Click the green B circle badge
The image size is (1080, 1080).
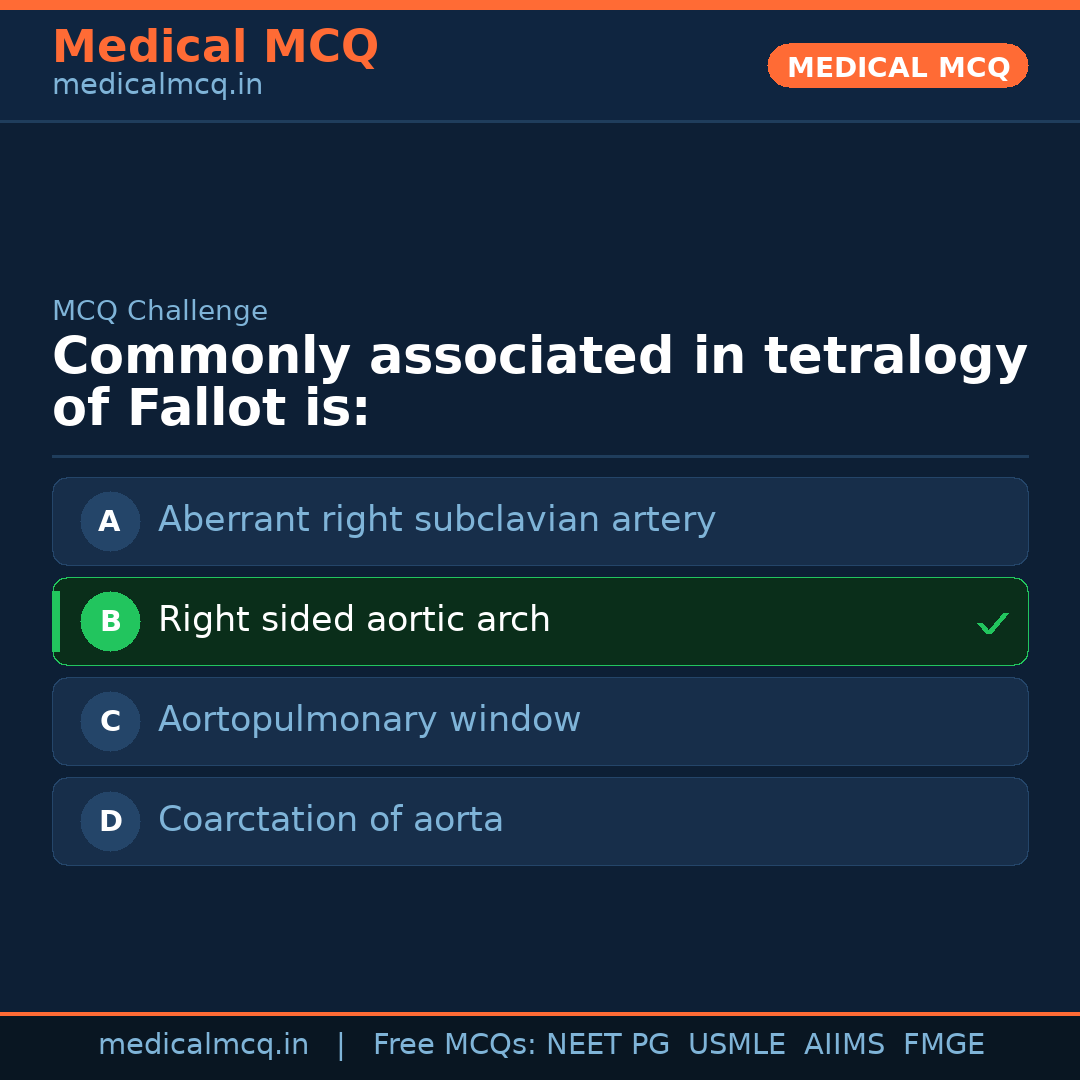click(110, 621)
